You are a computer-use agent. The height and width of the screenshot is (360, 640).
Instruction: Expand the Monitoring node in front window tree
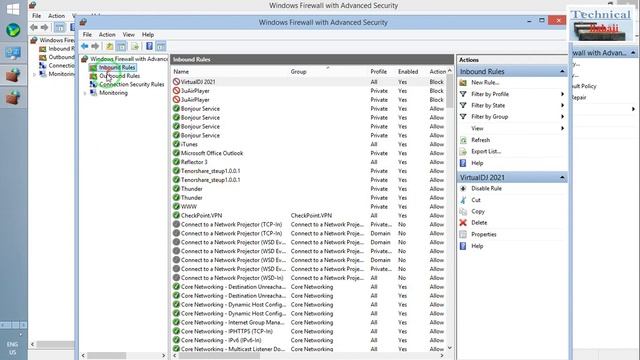click(85, 93)
